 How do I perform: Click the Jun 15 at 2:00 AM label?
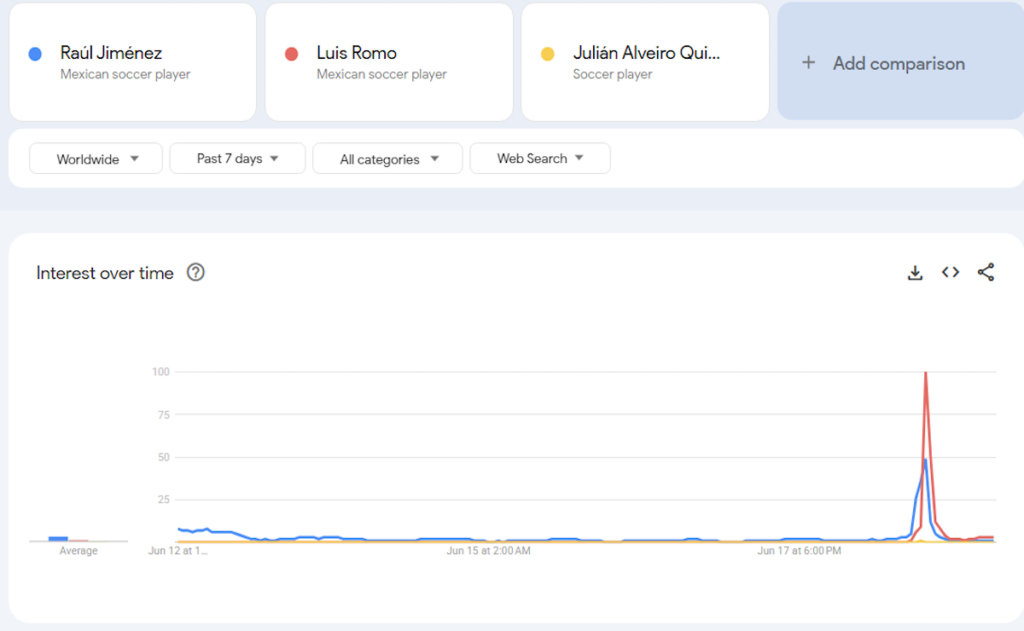(488, 551)
